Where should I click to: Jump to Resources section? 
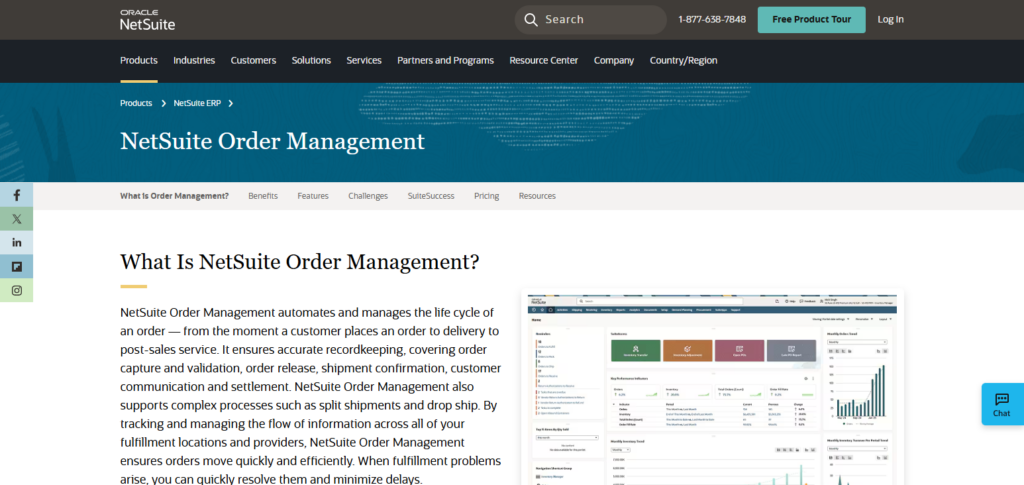tap(537, 196)
